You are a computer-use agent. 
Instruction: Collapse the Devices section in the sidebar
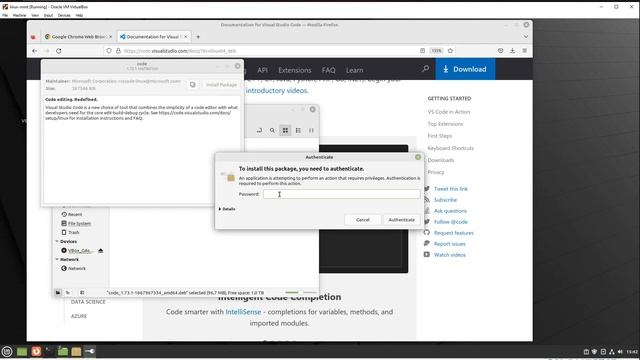point(57,241)
